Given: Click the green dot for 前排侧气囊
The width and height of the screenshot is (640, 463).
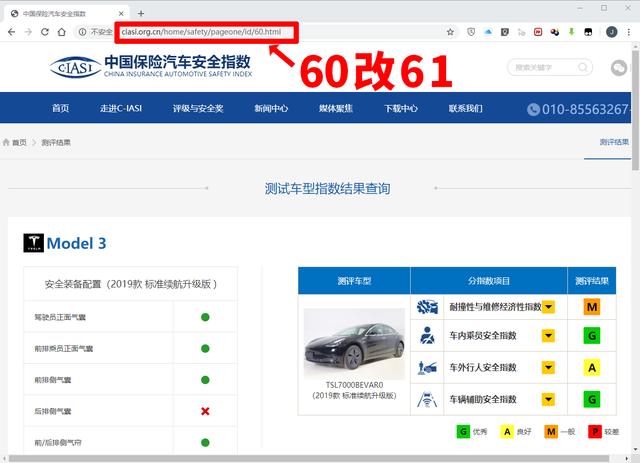Looking at the screenshot, I should [205, 380].
